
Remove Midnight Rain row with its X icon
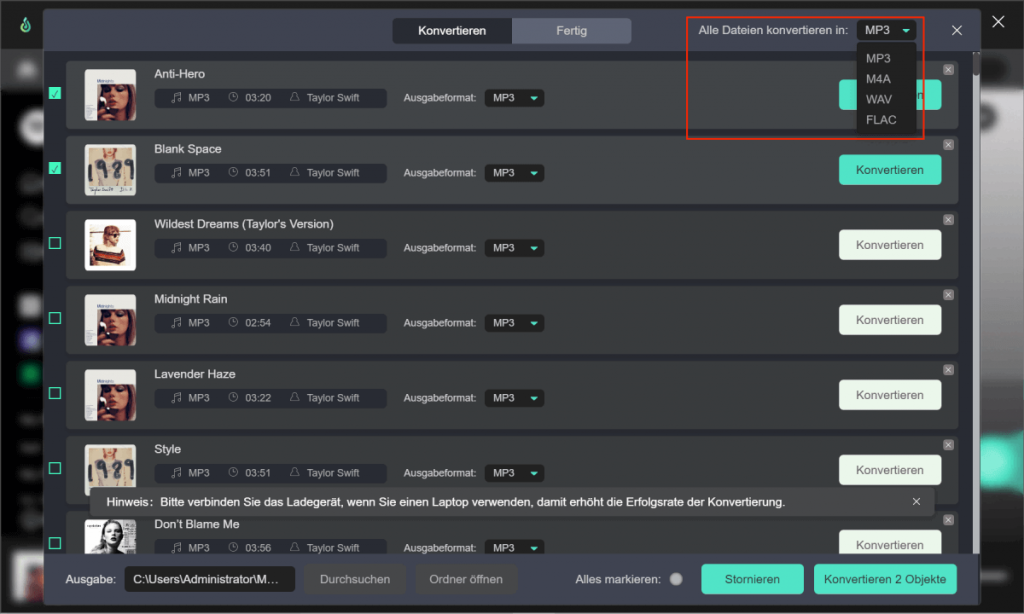pyautogui.click(x=948, y=295)
